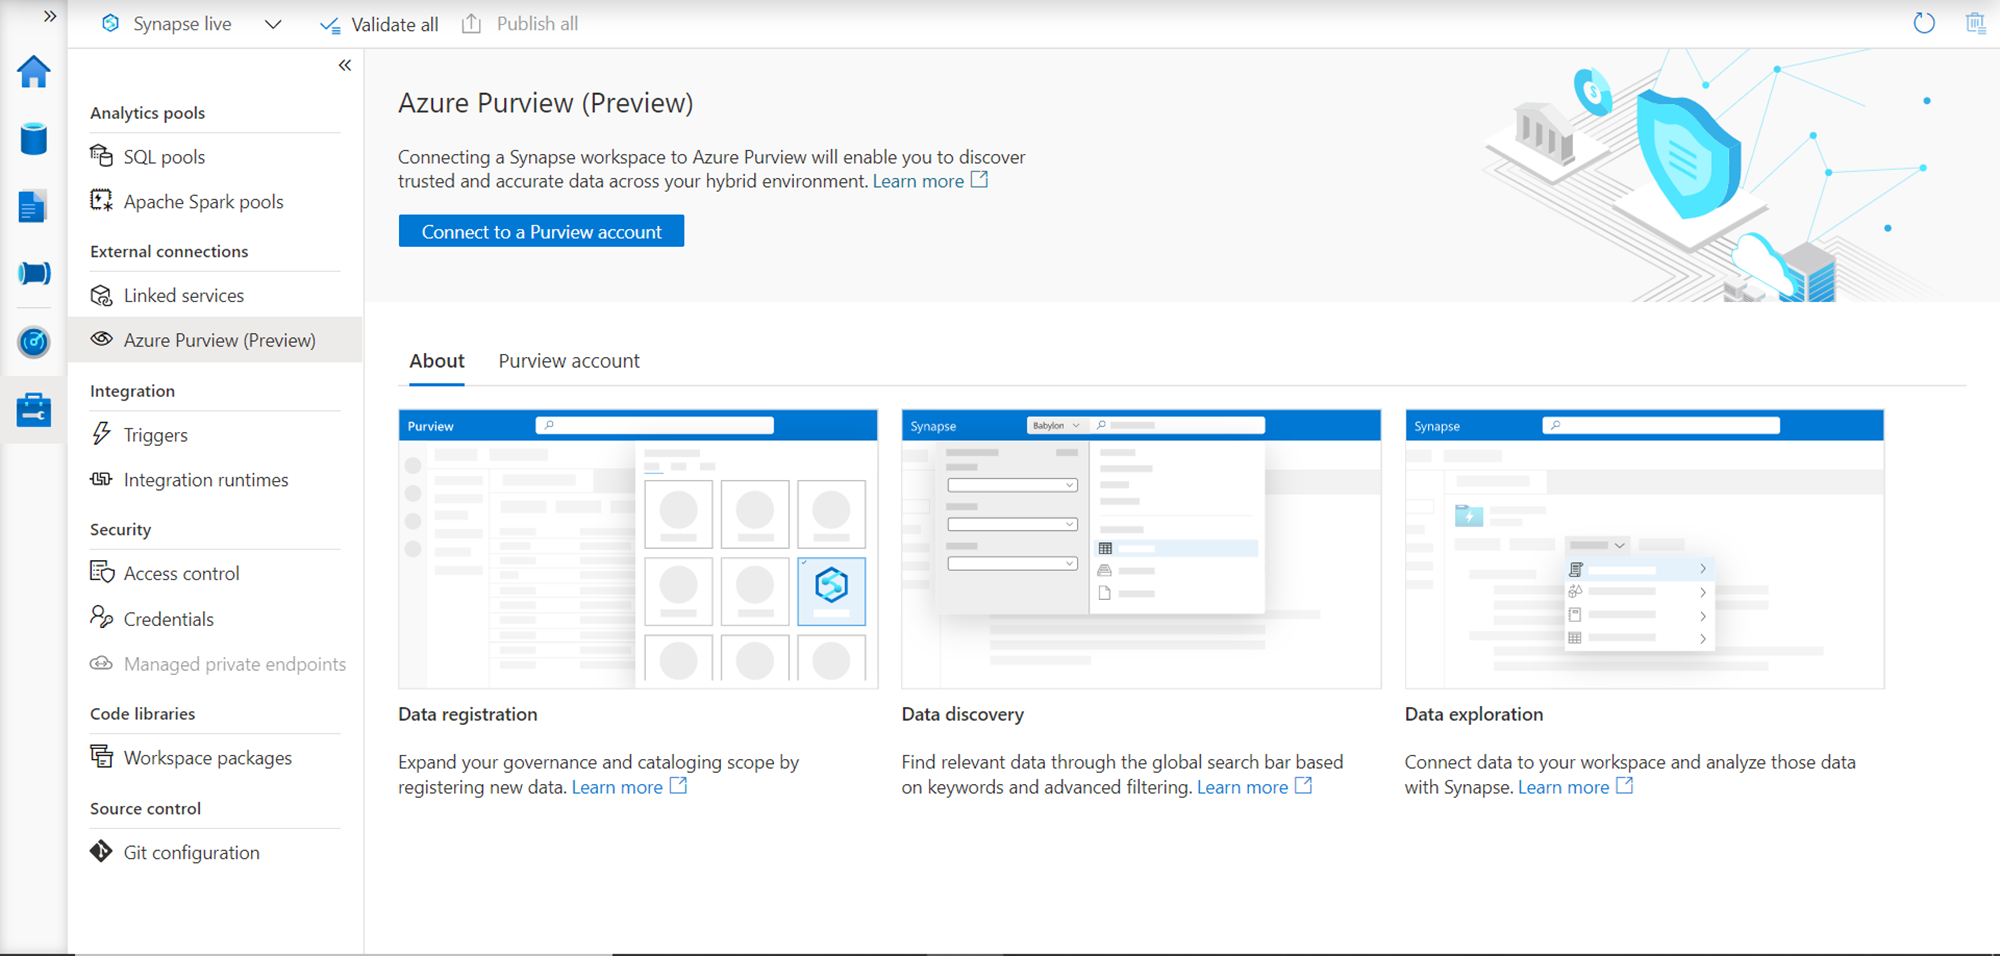Expand the left navigation rail
This screenshot has width=2000, height=956.
[x=50, y=16]
